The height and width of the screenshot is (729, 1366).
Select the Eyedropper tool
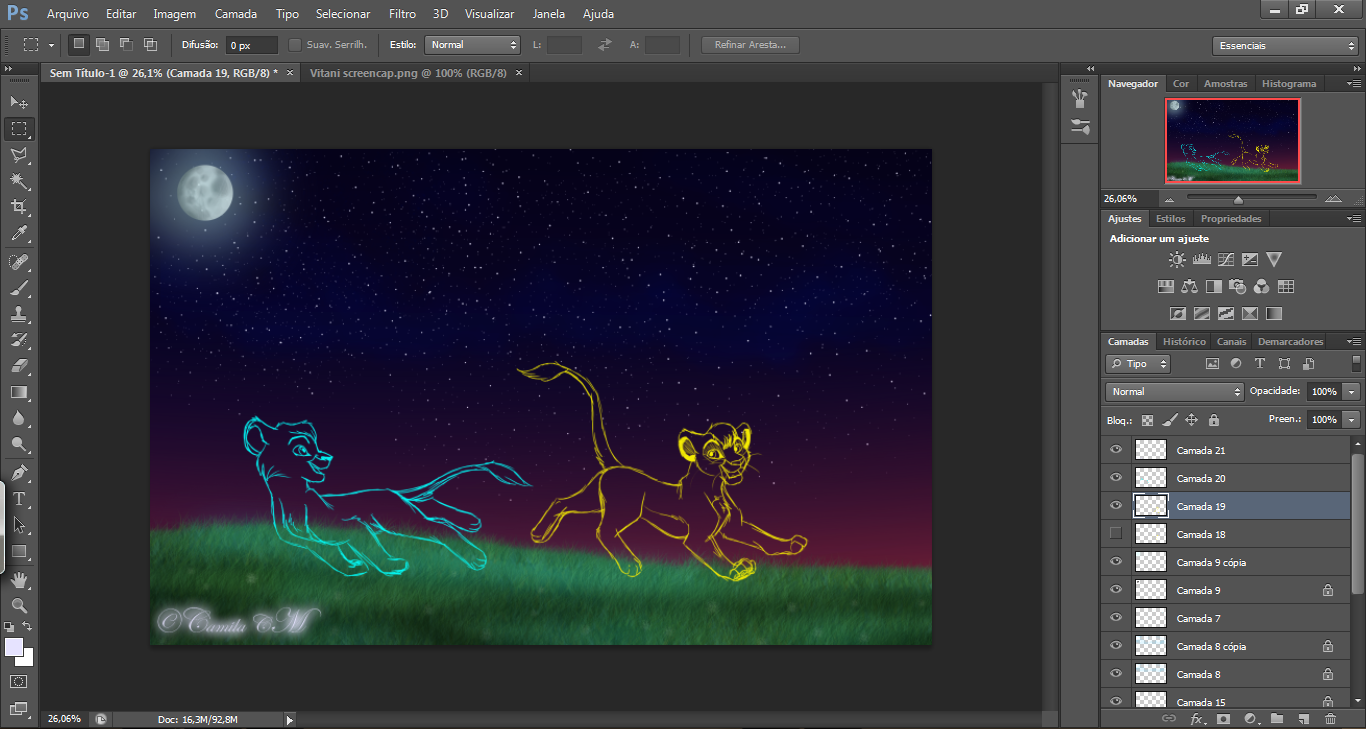pos(19,234)
